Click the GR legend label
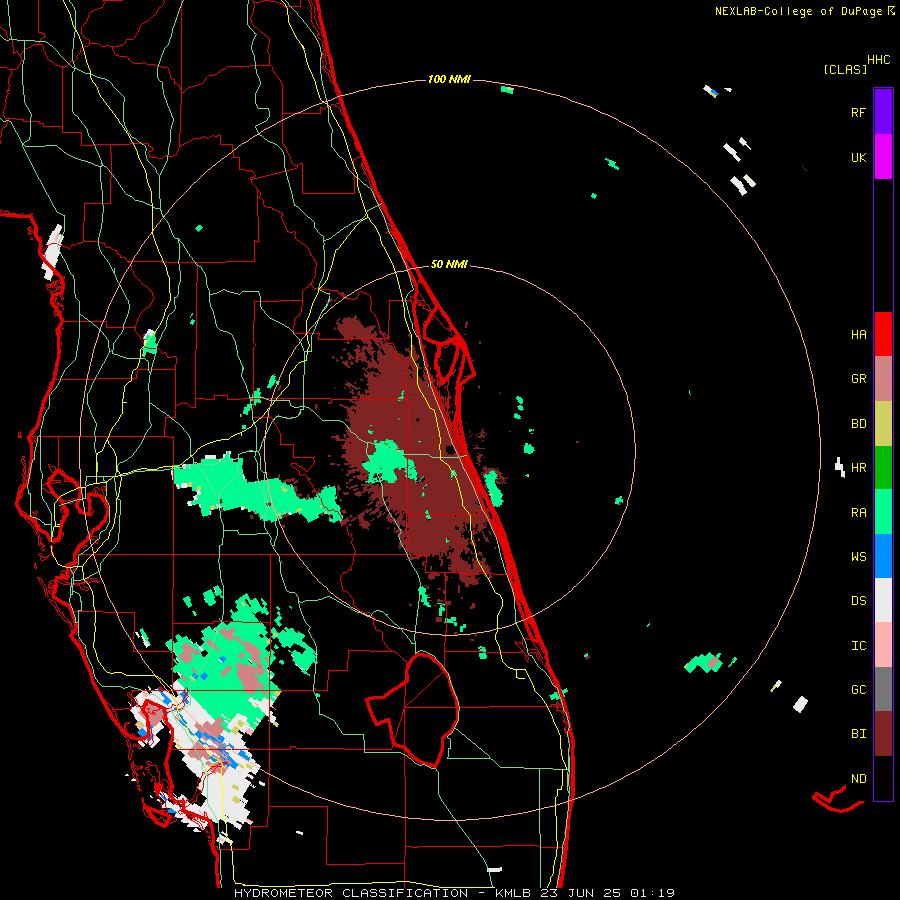 click(x=858, y=379)
